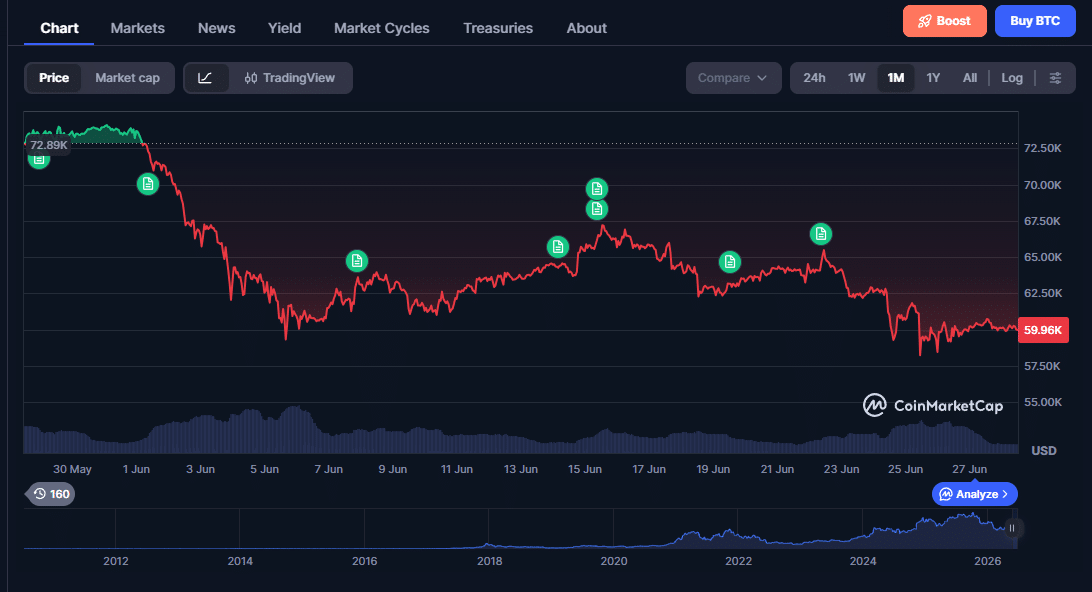Click the candlestick icon beside TradingView
The width and height of the screenshot is (1092, 592).
coord(251,78)
